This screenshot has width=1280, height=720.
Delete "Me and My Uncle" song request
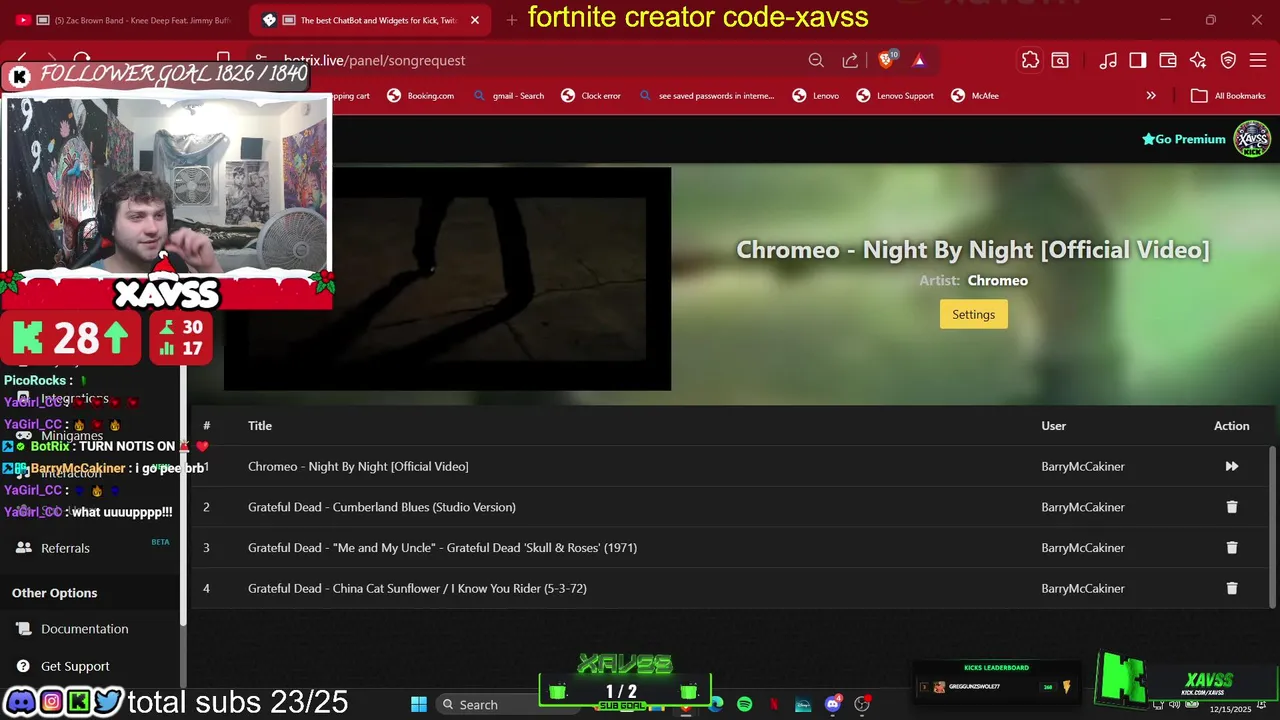1231,548
